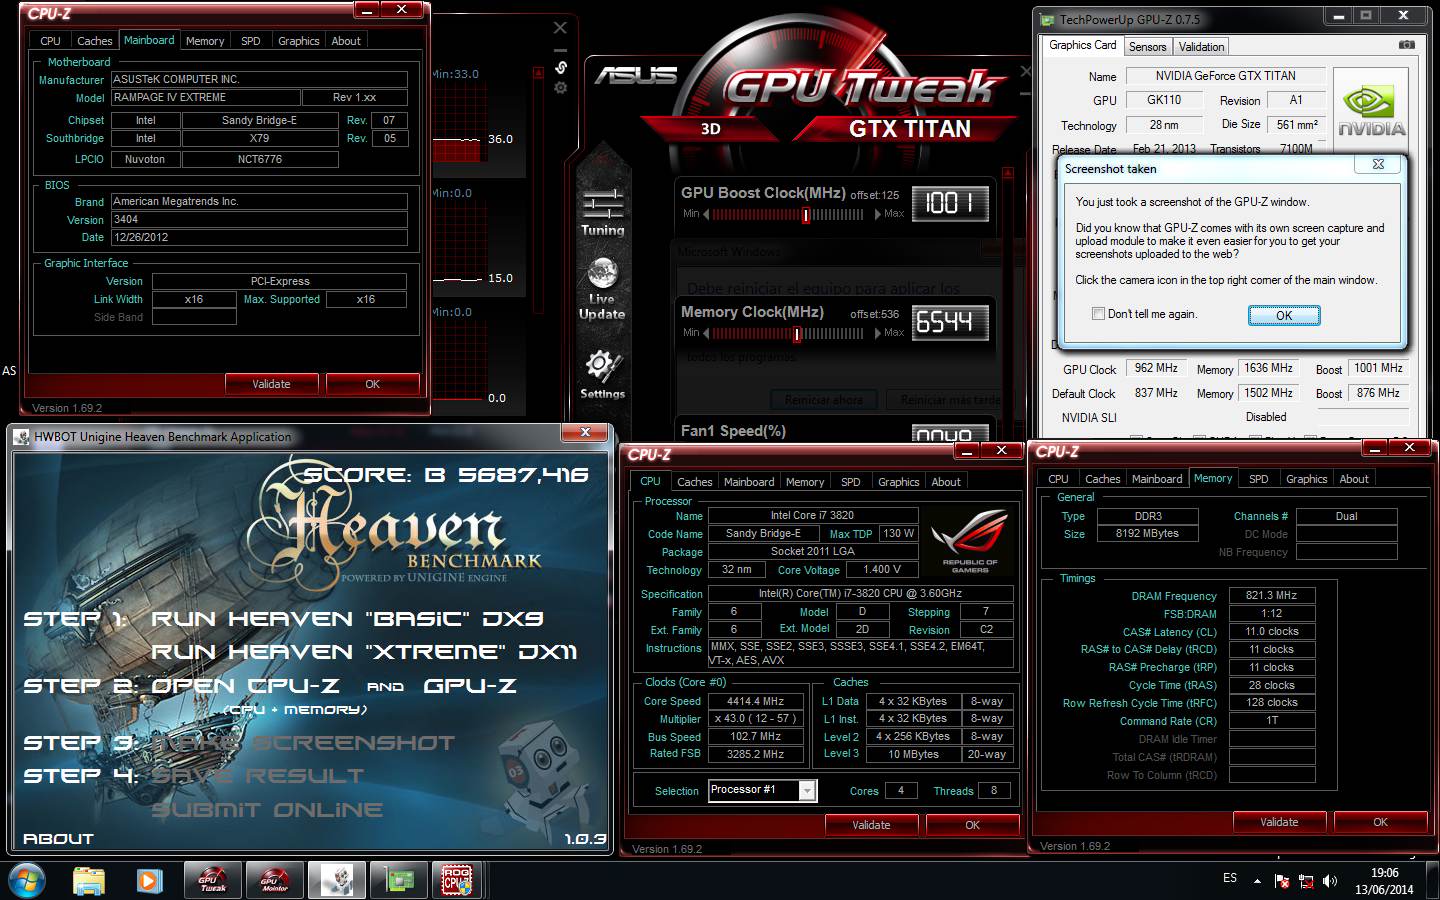Select Graphics Card tab in GPU-Z

1082,45
